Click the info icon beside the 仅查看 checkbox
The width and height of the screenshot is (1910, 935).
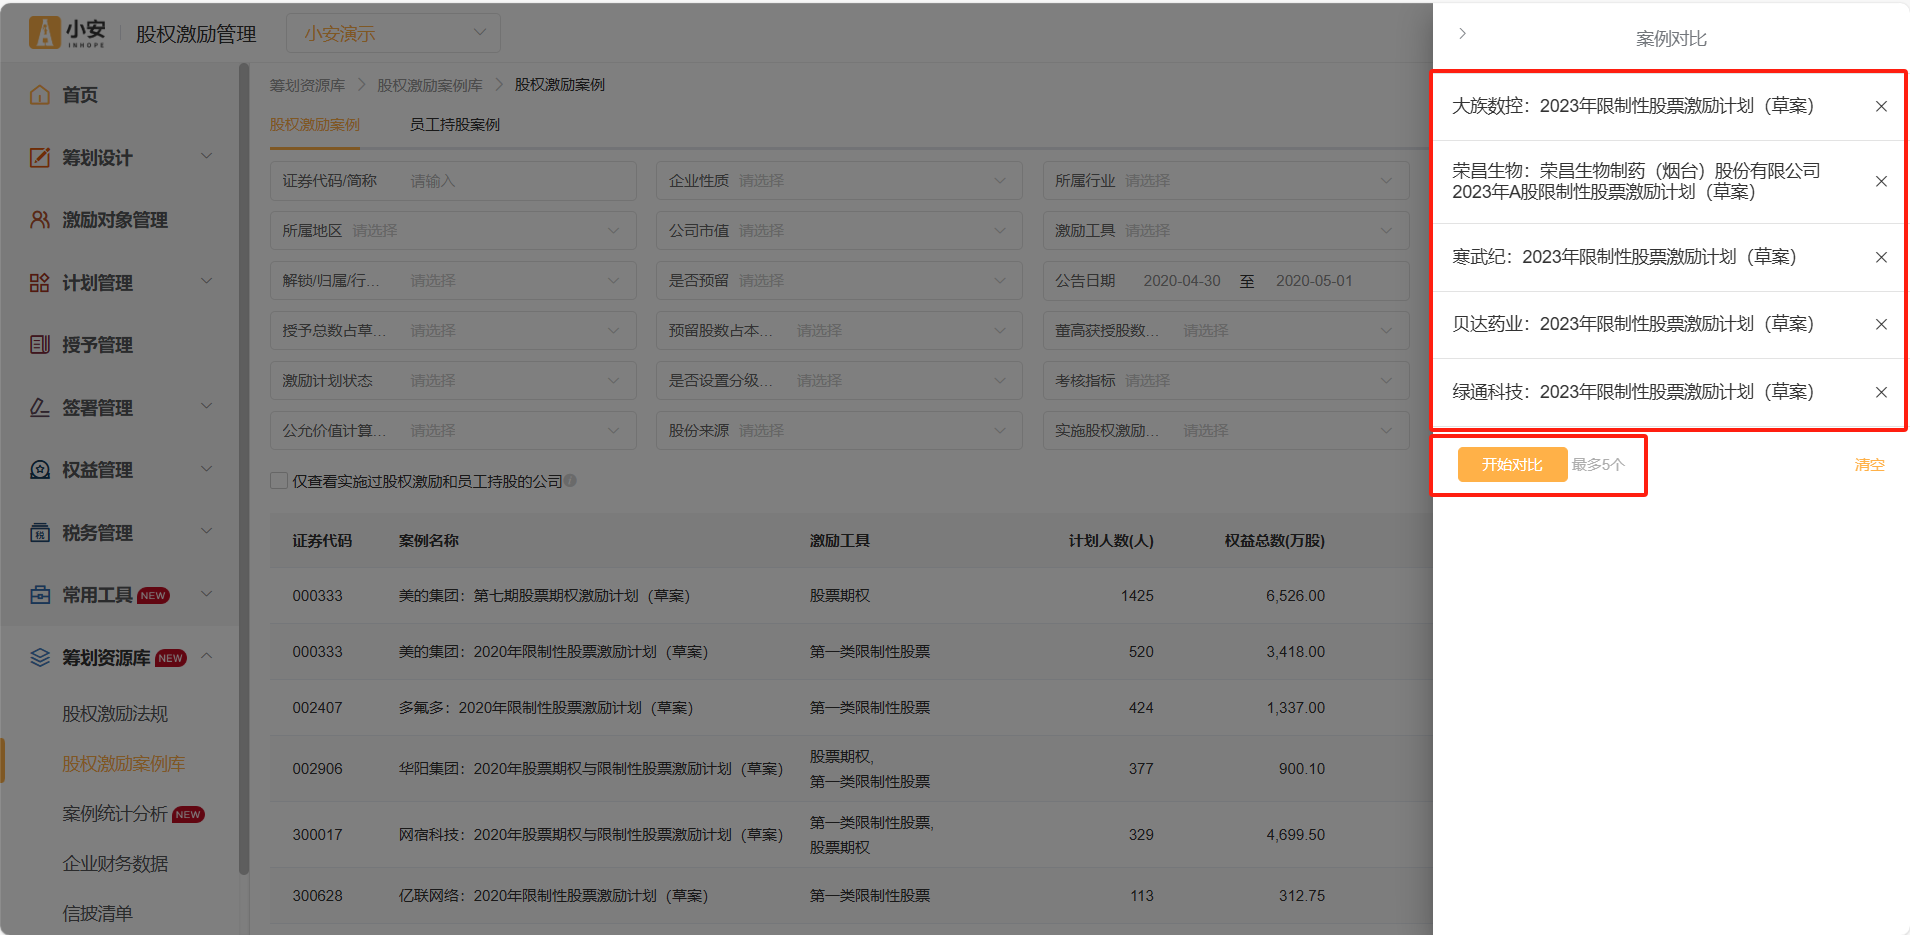pos(570,481)
